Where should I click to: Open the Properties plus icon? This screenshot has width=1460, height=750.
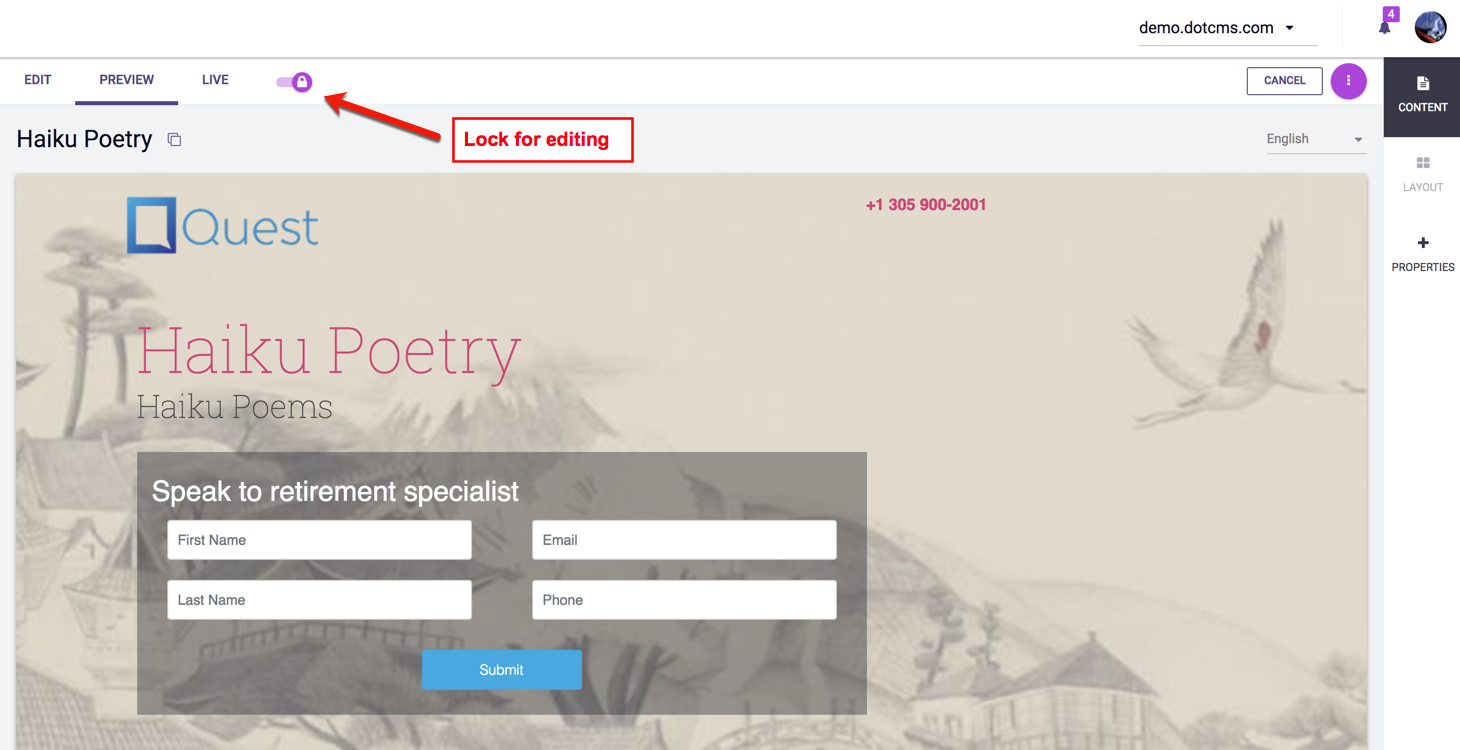1423,243
